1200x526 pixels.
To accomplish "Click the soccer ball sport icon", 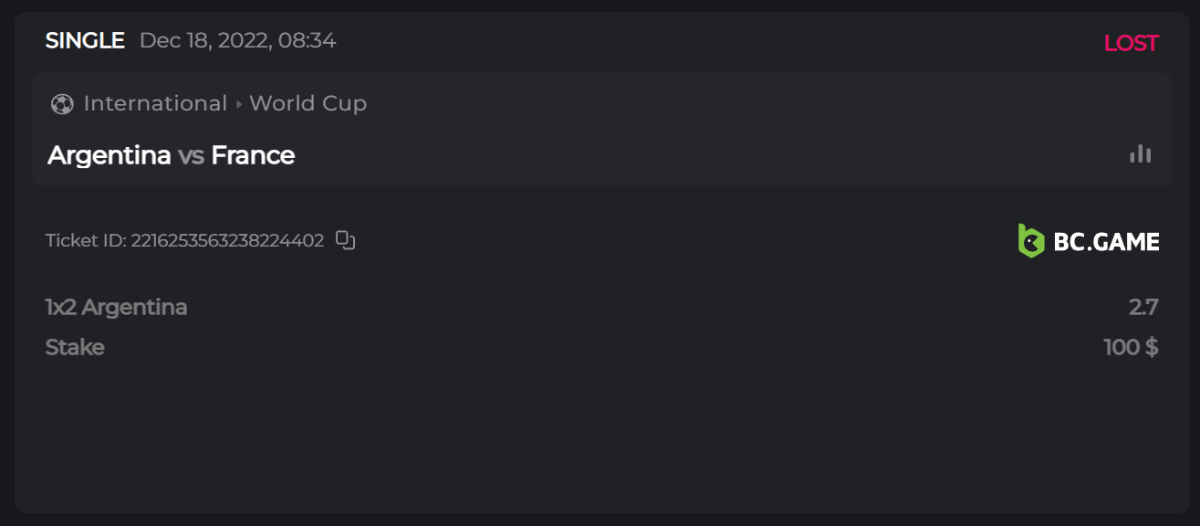I will (62, 104).
